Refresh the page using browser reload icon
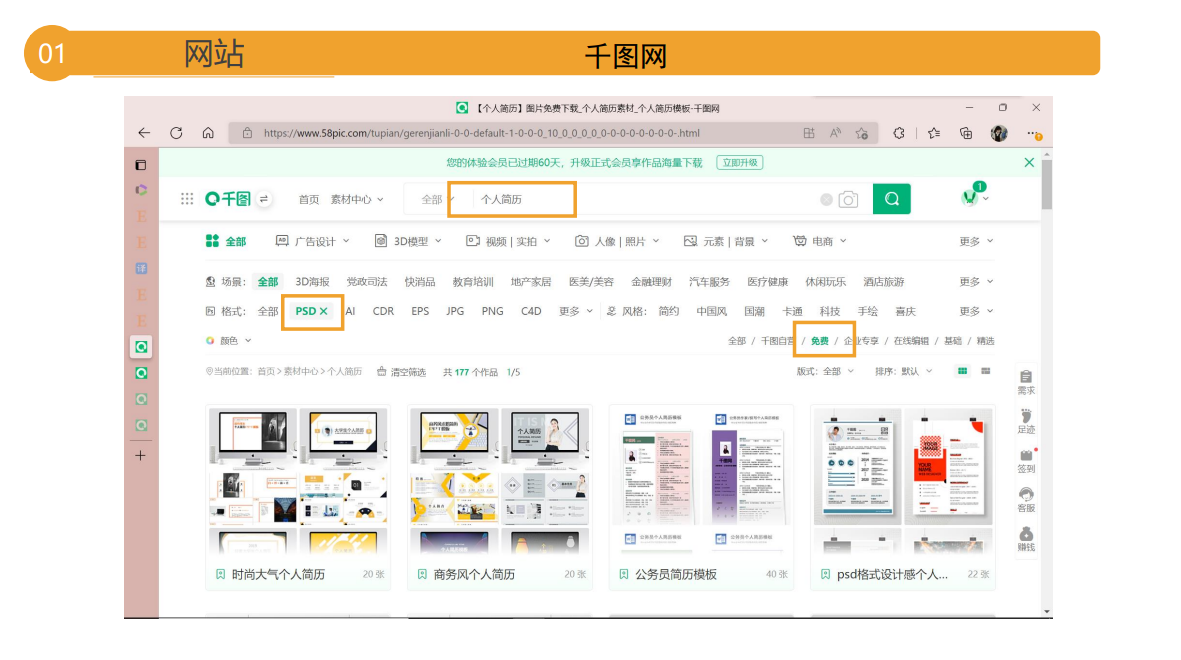Viewport: 1181px width, 660px height. pos(176,133)
